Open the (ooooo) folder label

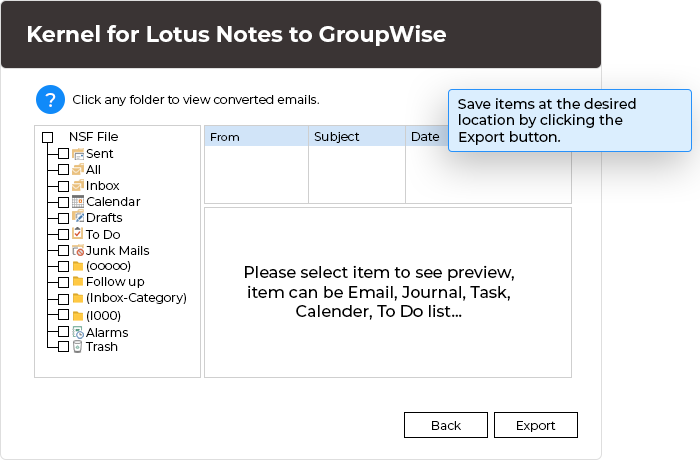108,266
